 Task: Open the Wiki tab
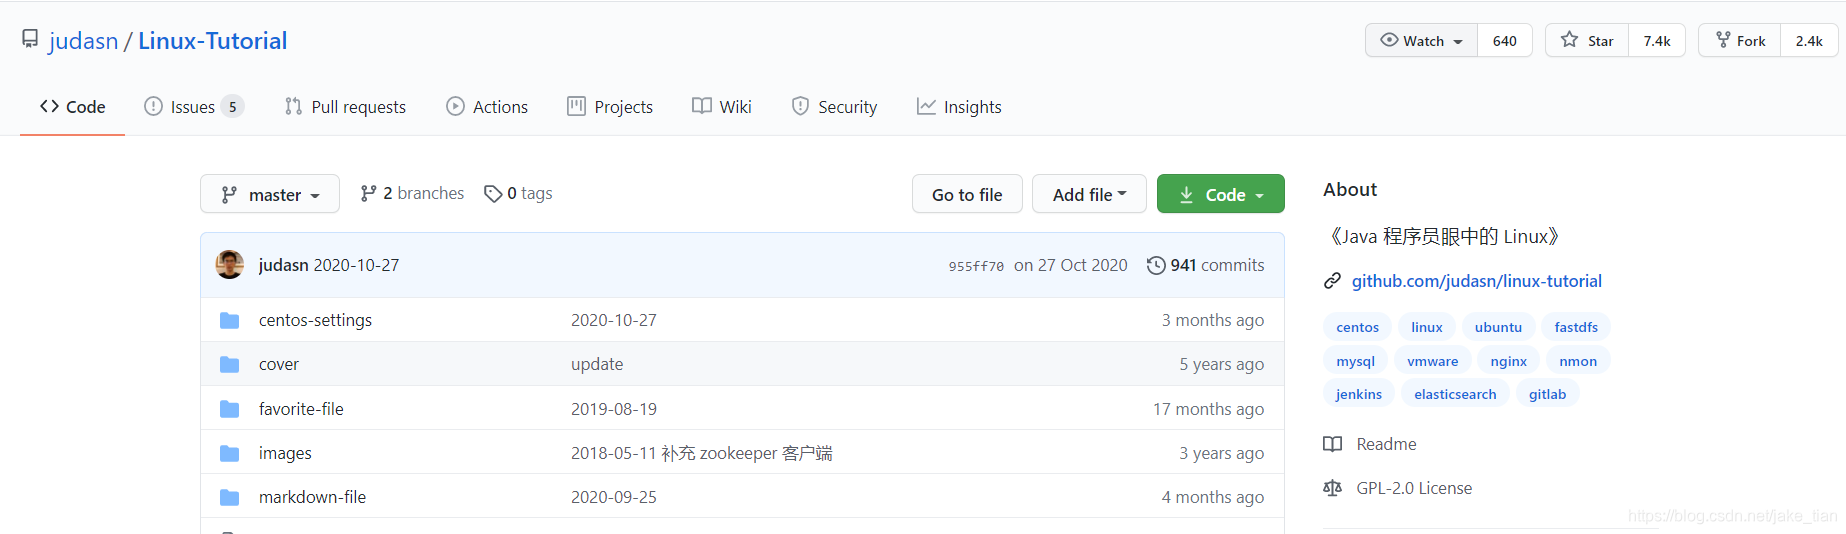click(722, 107)
